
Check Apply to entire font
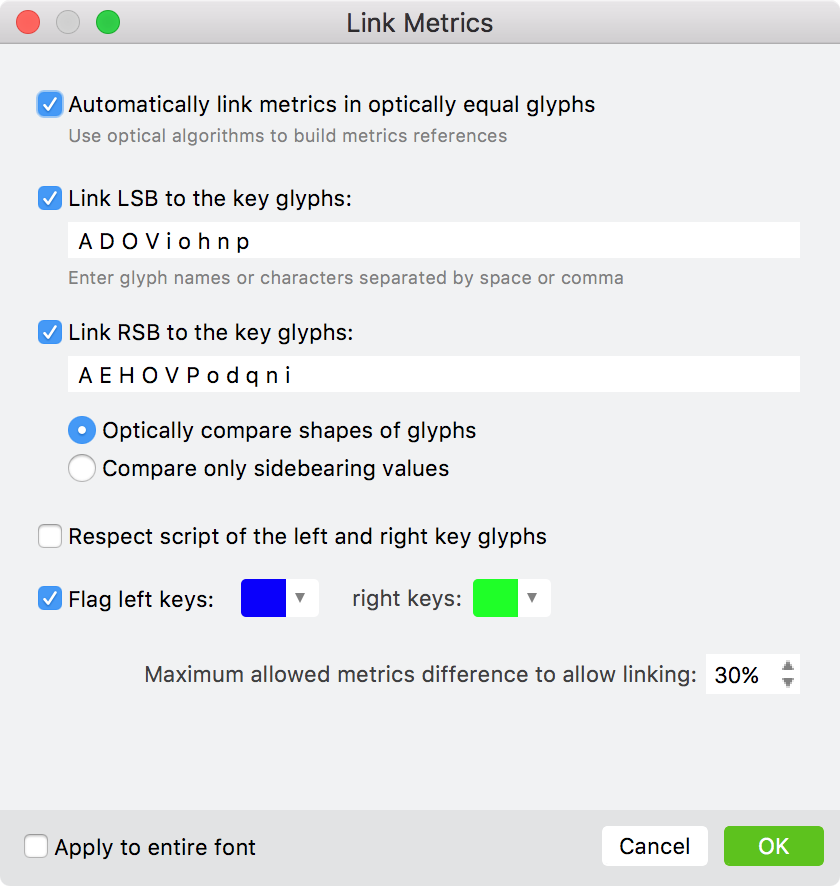[x=36, y=847]
